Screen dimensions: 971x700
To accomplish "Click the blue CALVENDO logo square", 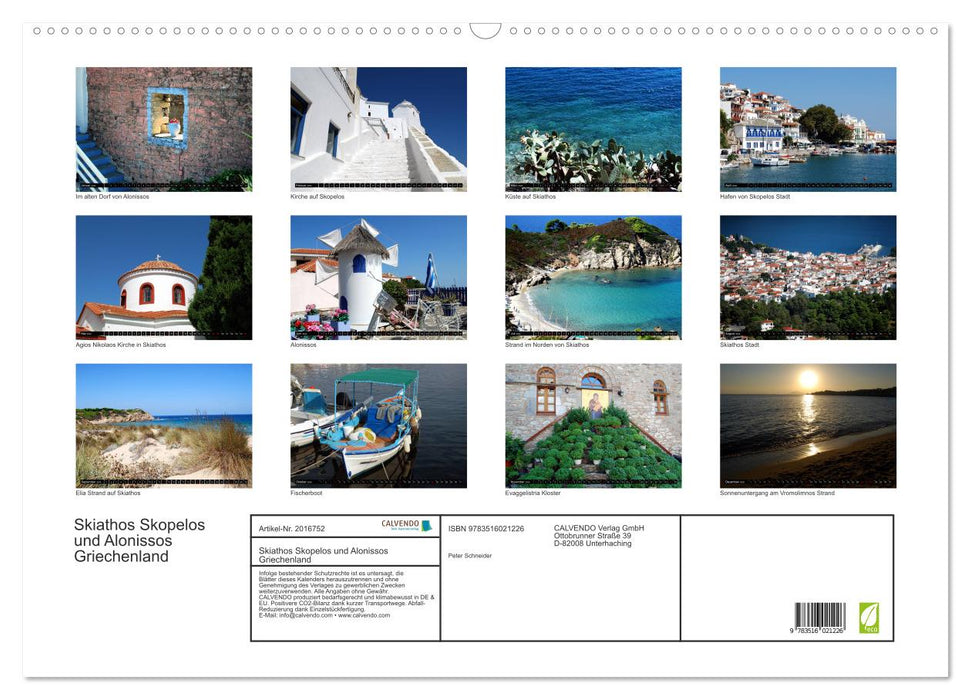I will click(x=428, y=526).
